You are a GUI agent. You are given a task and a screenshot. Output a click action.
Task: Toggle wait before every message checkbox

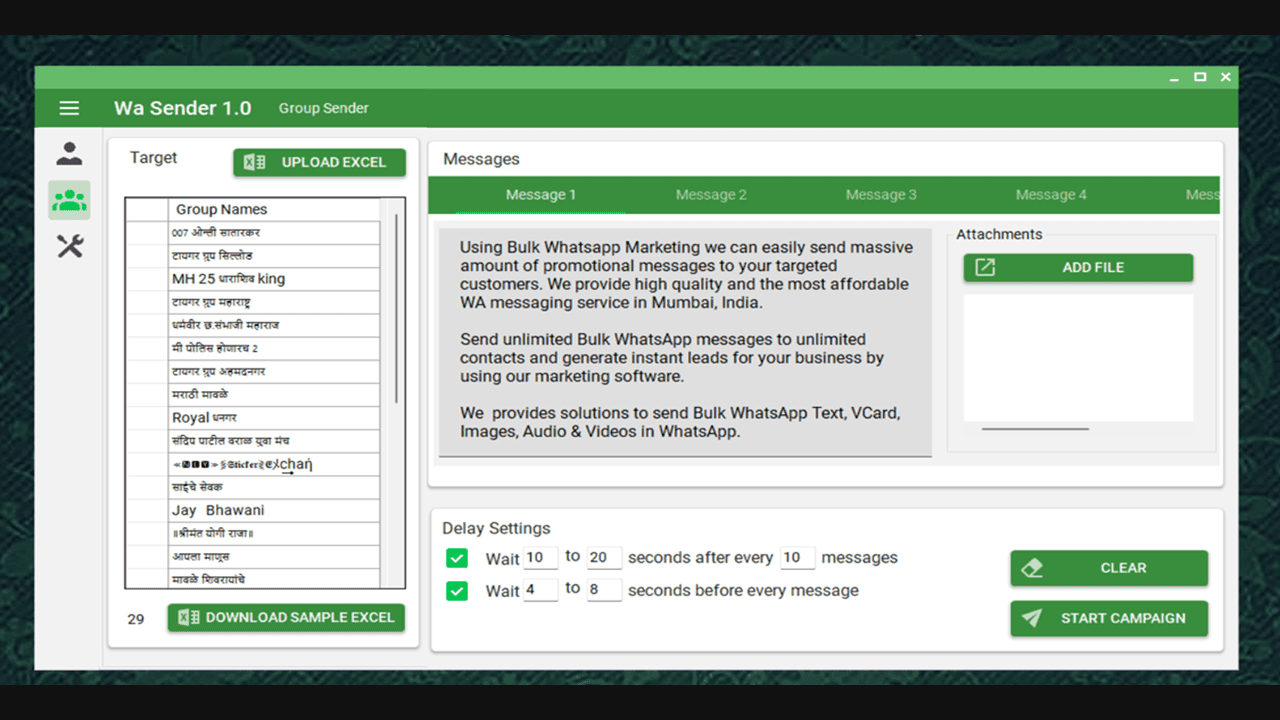tap(457, 591)
